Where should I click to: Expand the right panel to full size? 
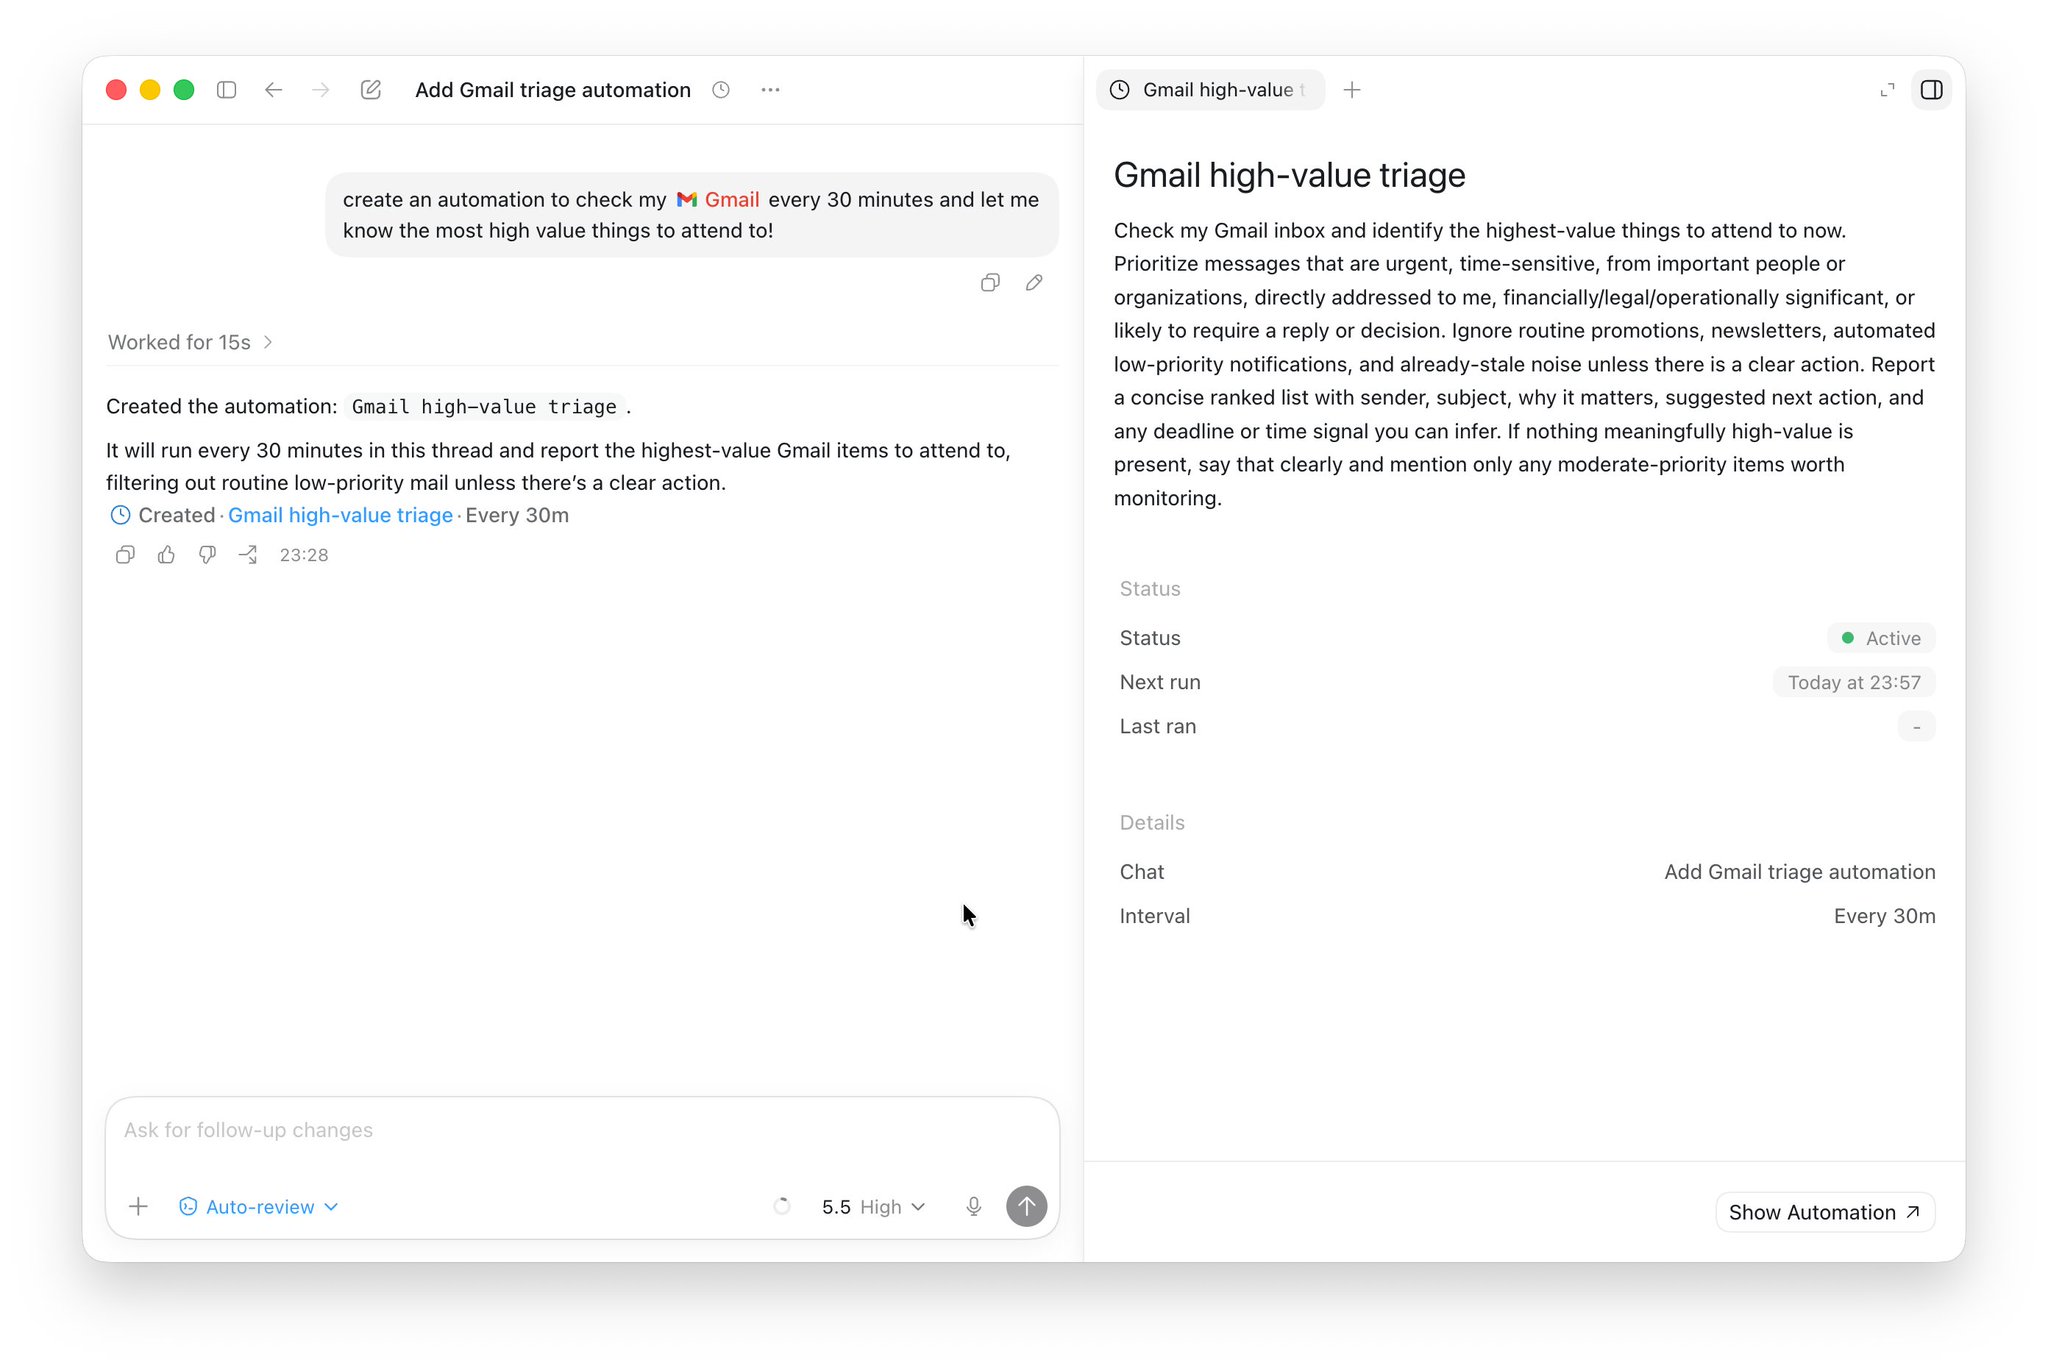tap(1887, 90)
